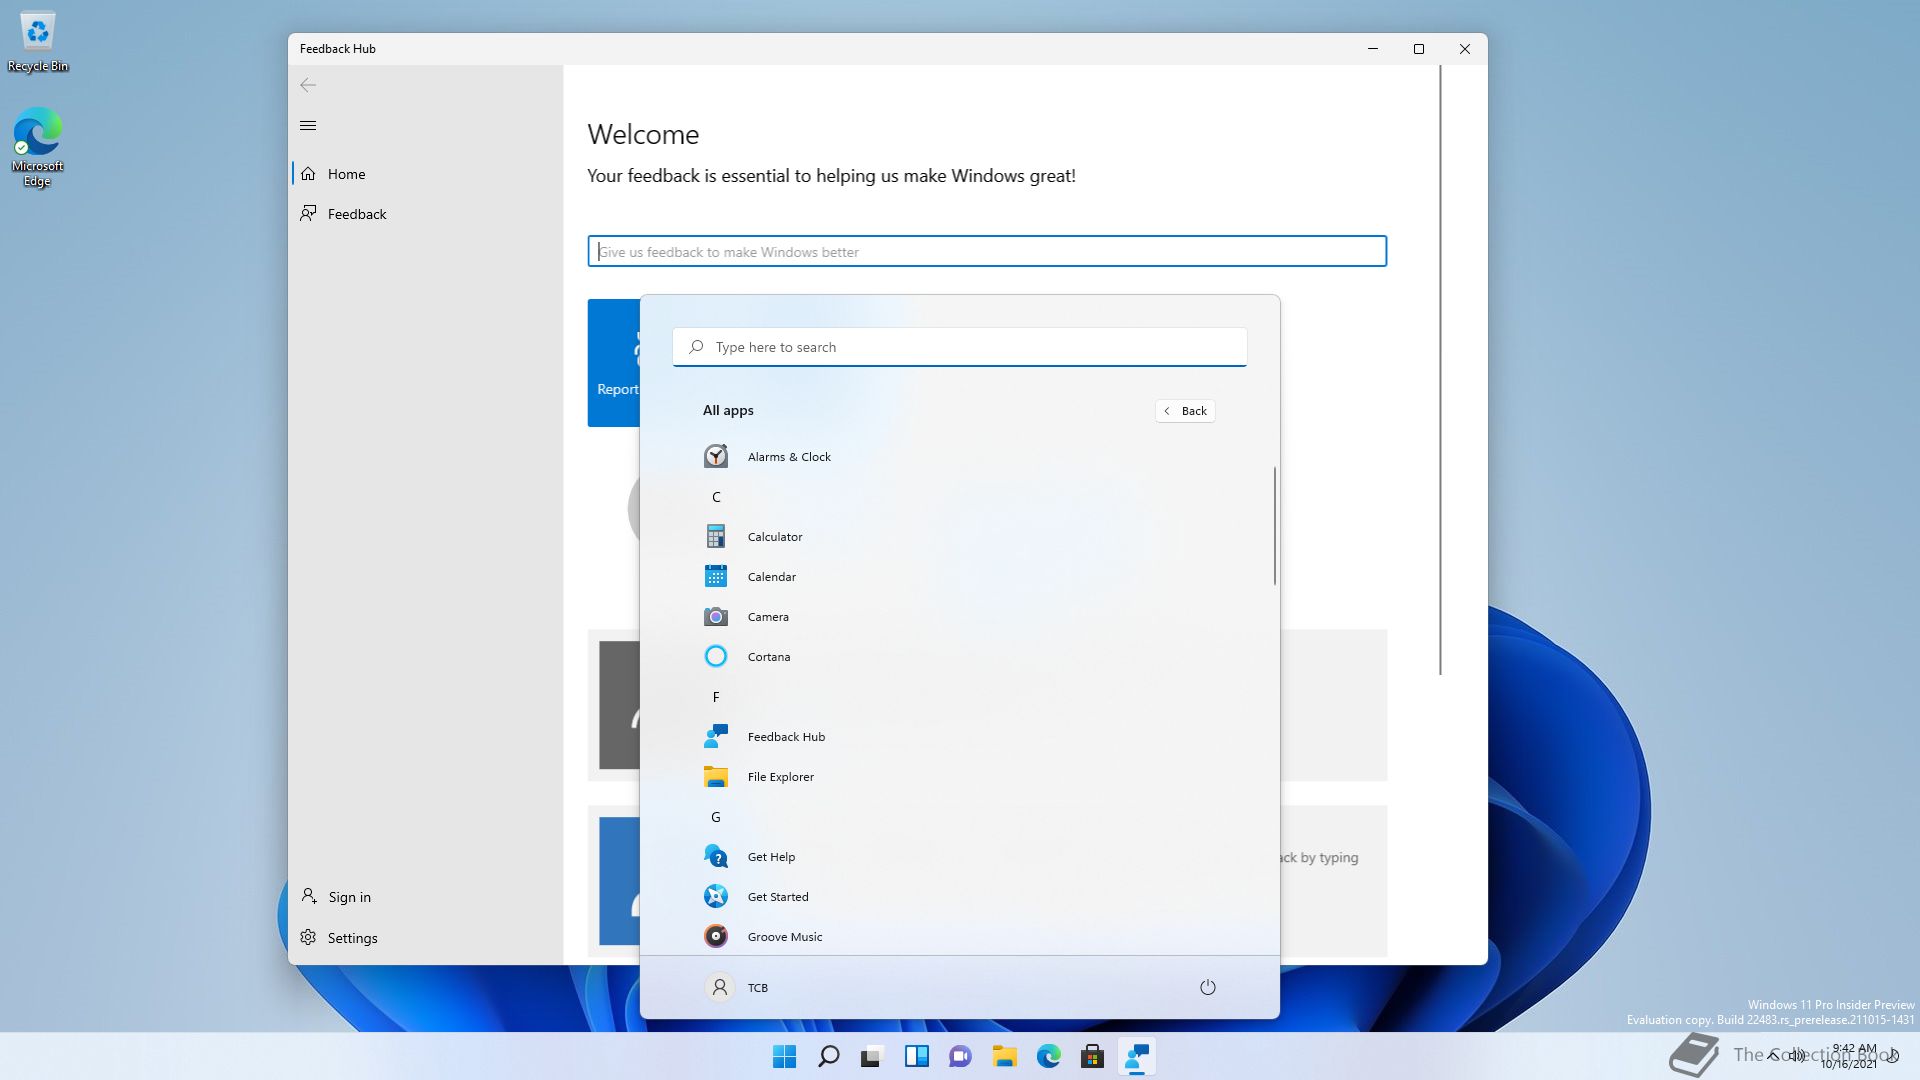Open Feedback Hub Settings
The image size is (1920, 1080).
click(x=427, y=938)
